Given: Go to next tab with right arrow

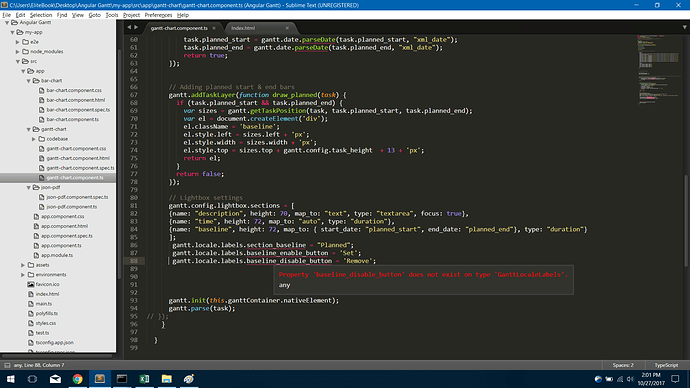Looking at the screenshot, I should click(136, 27).
